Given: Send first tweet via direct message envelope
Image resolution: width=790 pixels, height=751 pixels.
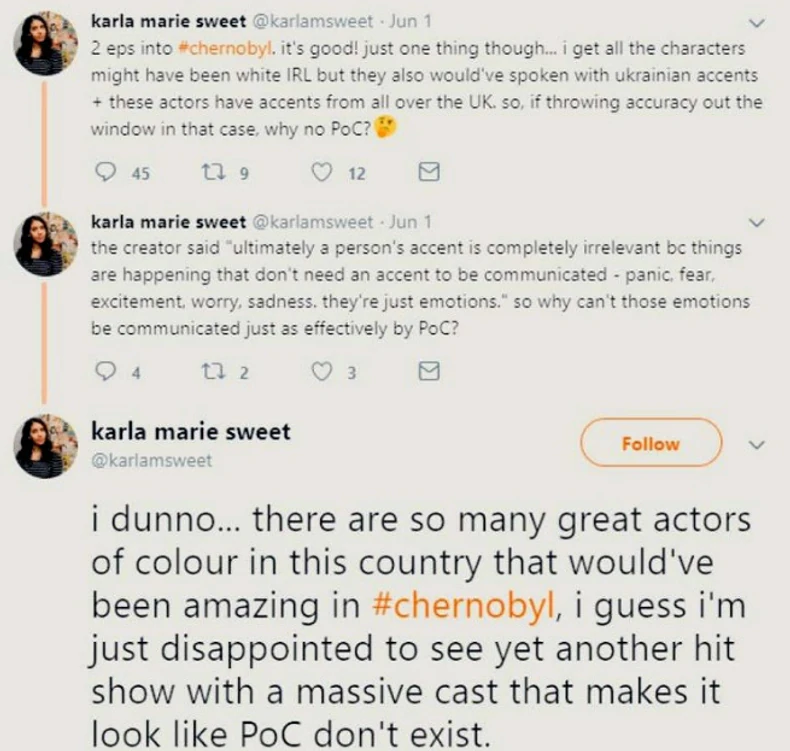Looking at the screenshot, I should coord(428,173).
